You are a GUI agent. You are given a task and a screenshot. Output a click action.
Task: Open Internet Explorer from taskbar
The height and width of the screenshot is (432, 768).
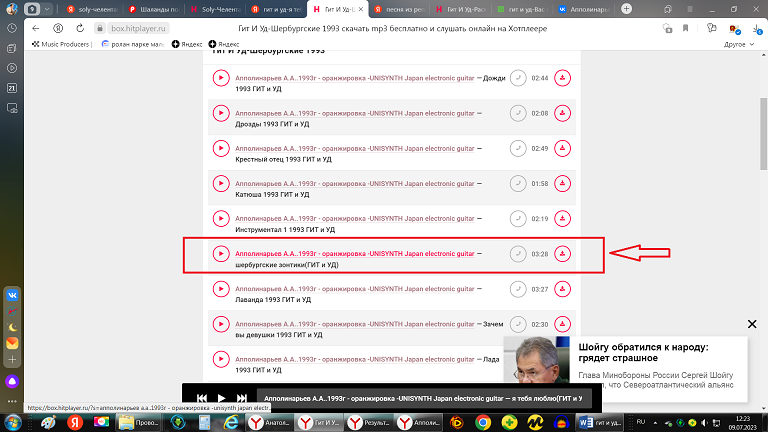pos(231,422)
